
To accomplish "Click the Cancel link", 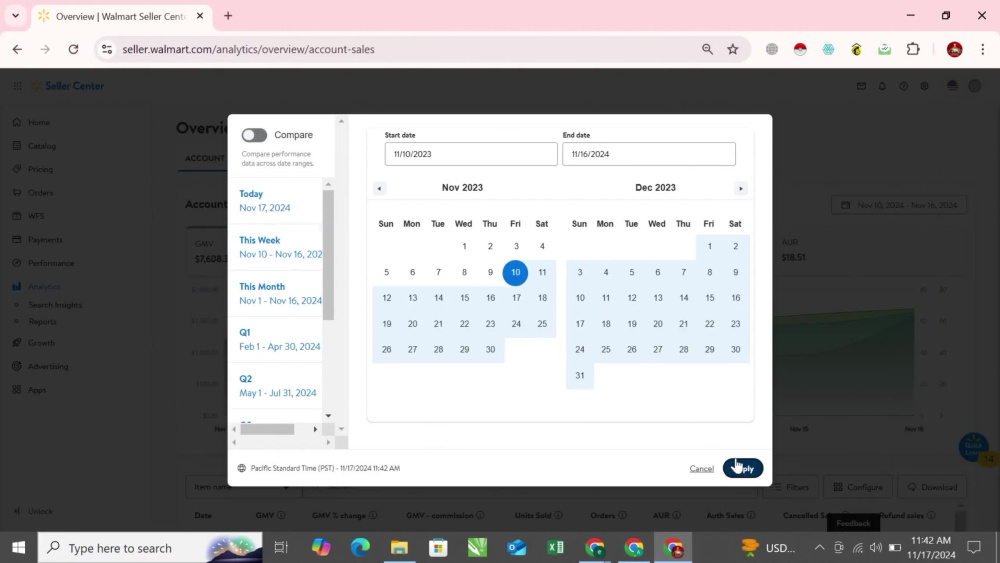I will [x=702, y=469].
